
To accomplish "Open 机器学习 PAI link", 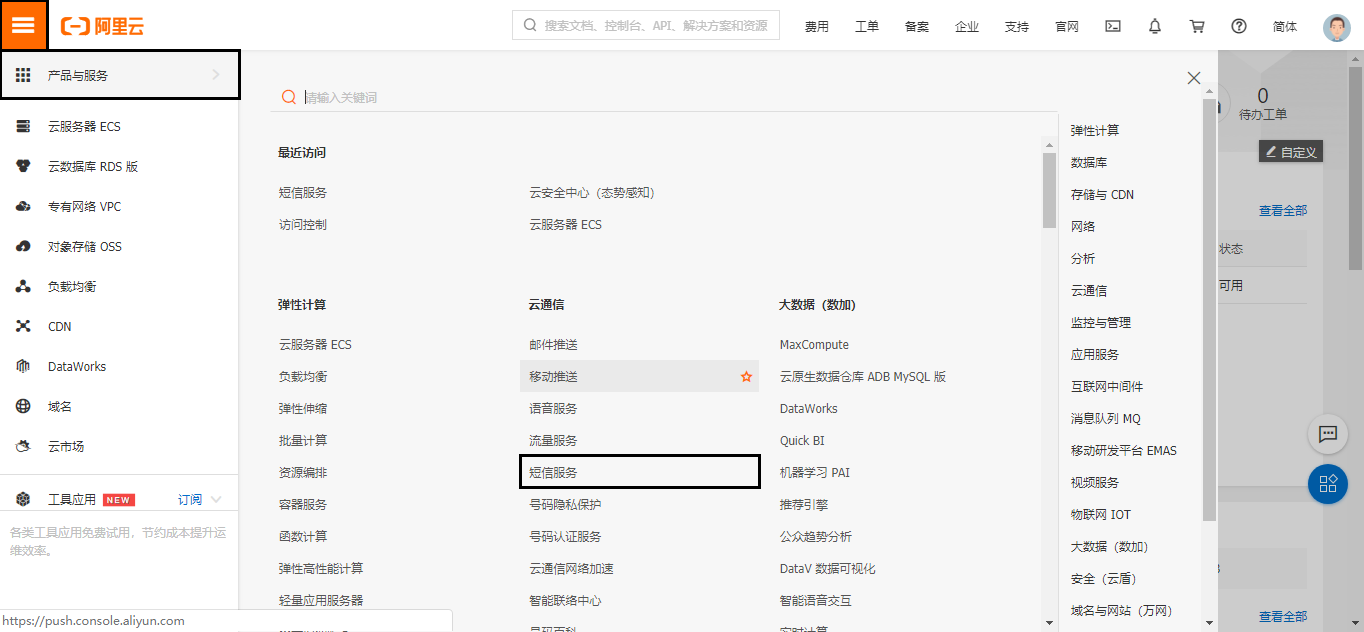I will click(x=814, y=473).
